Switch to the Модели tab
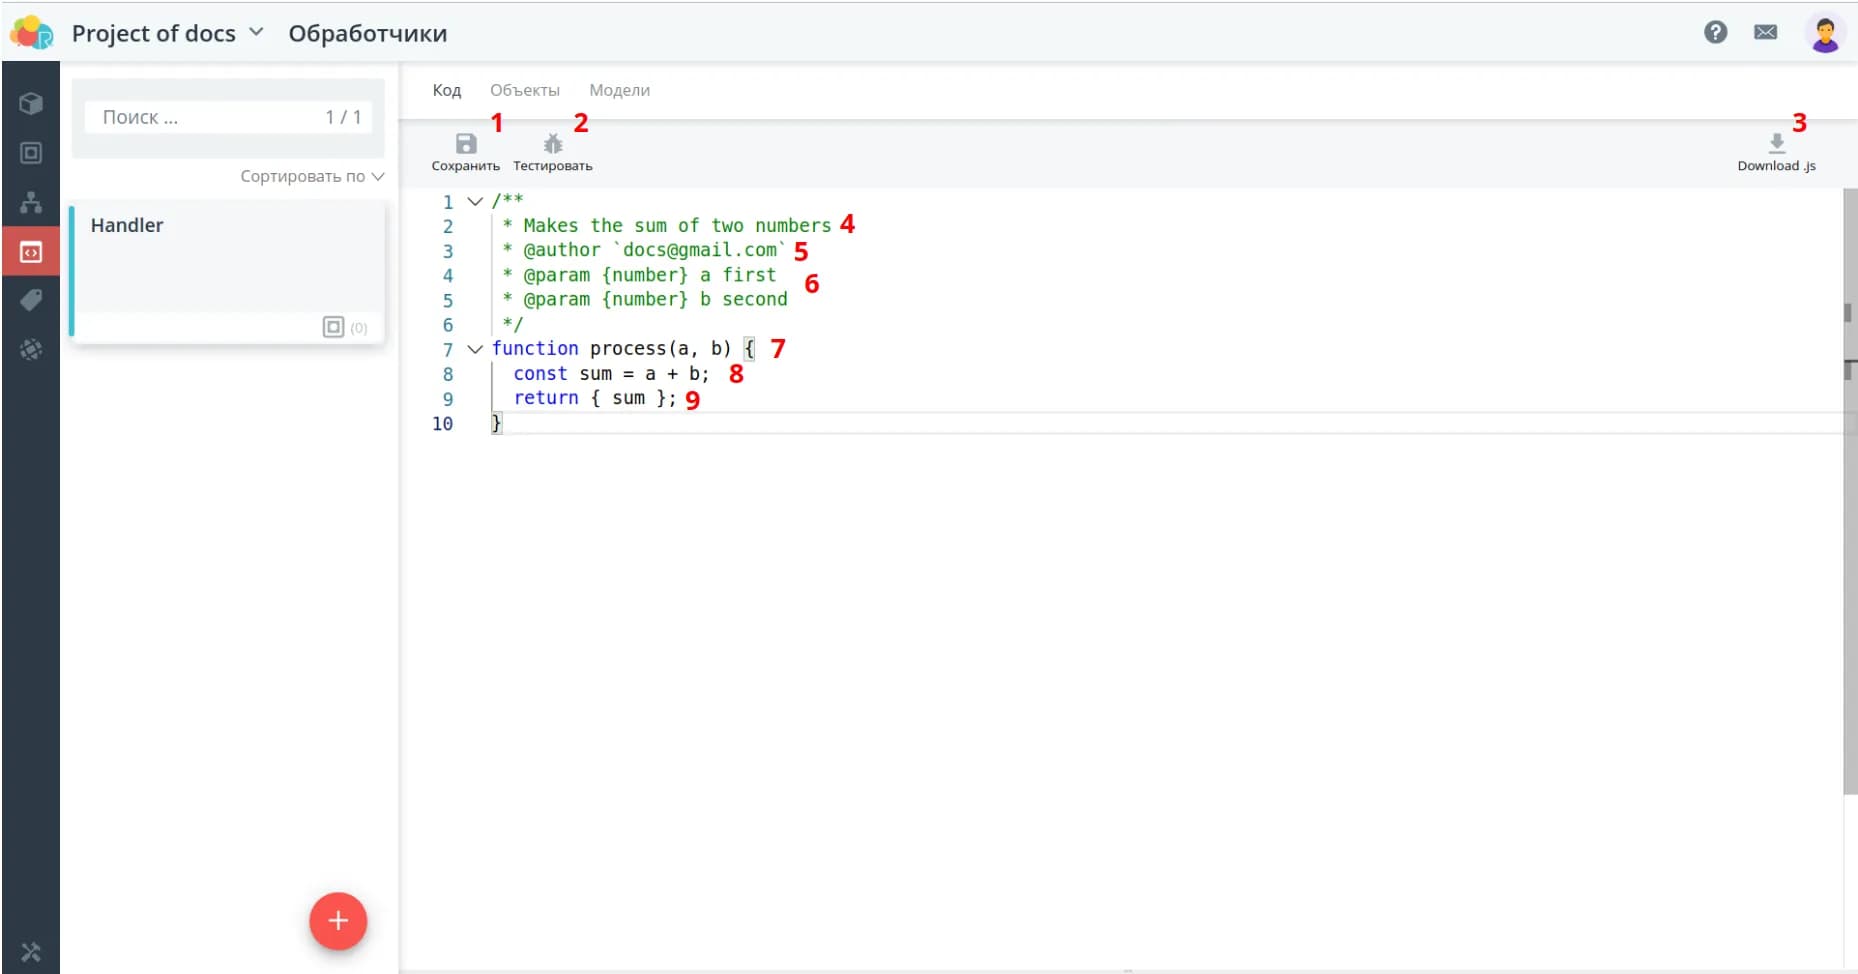This screenshot has height=974, width=1858. coord(619,90)
